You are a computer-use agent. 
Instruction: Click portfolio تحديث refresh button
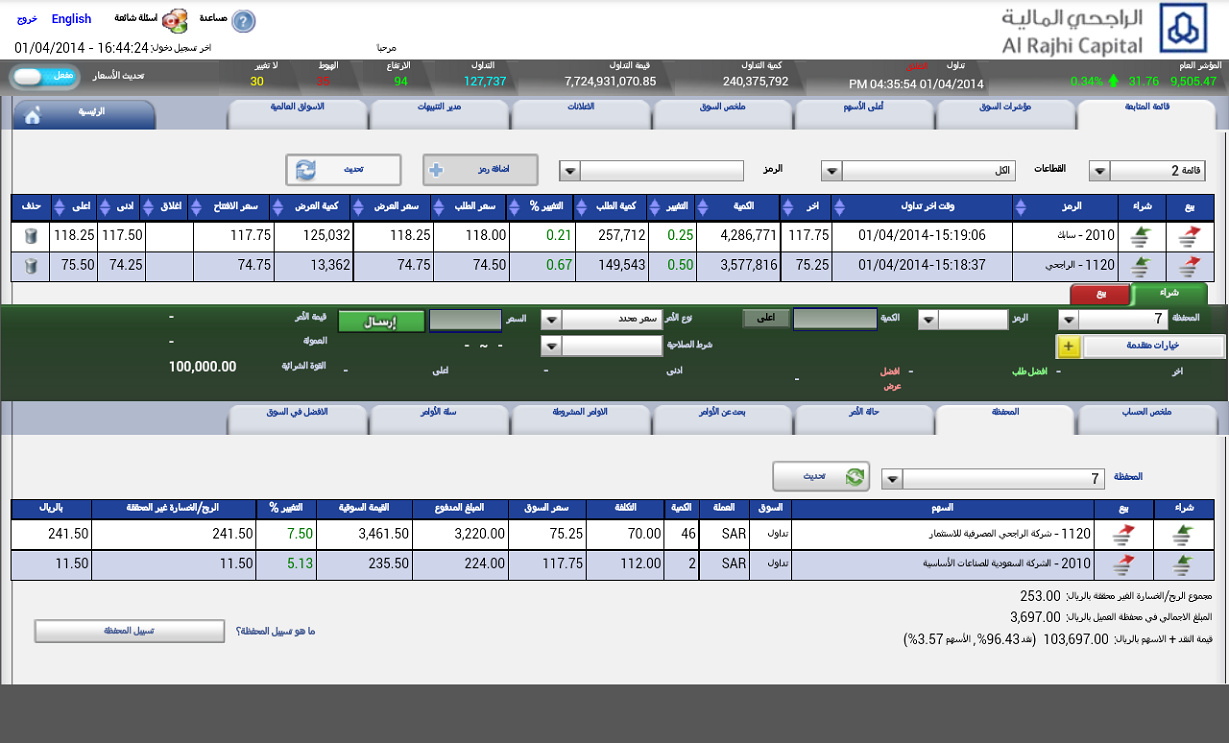pyautogui.click(x=821, y=477)
